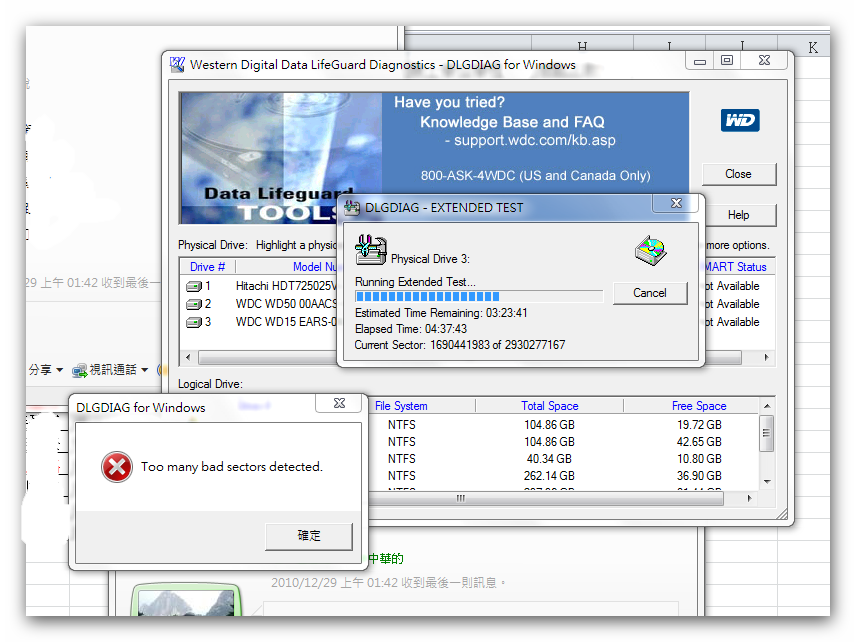Click the Data Lifeguard Tools banner image
Screen dimensions: 856x642
point(281,158)
